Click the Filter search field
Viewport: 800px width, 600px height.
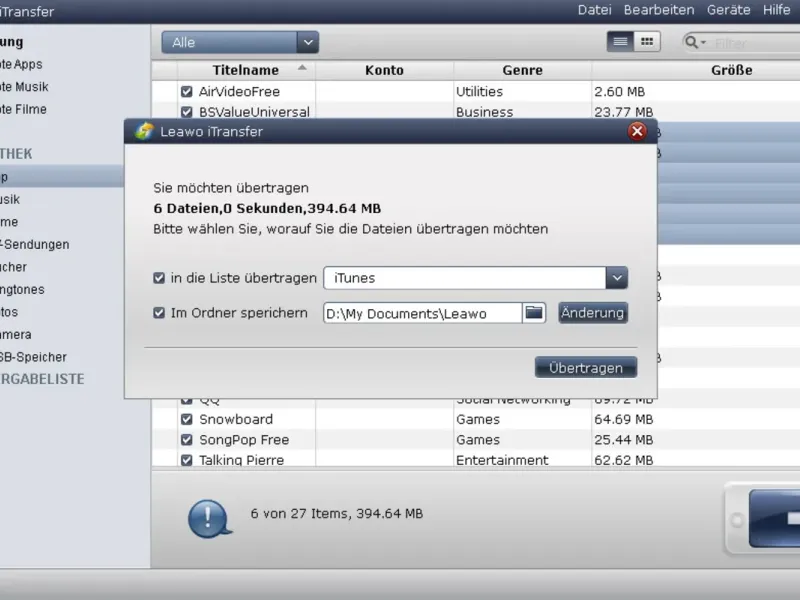pos(756,43)
